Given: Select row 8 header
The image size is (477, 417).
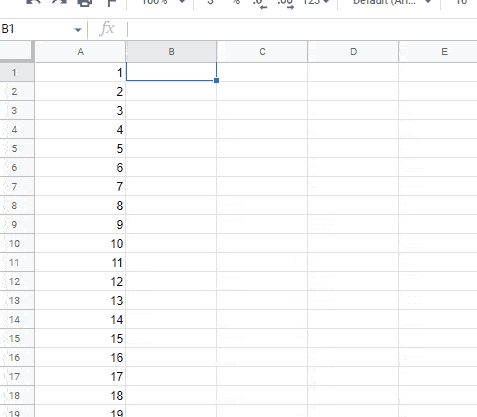Looking at the screenshot, I should tap(17, 205).
